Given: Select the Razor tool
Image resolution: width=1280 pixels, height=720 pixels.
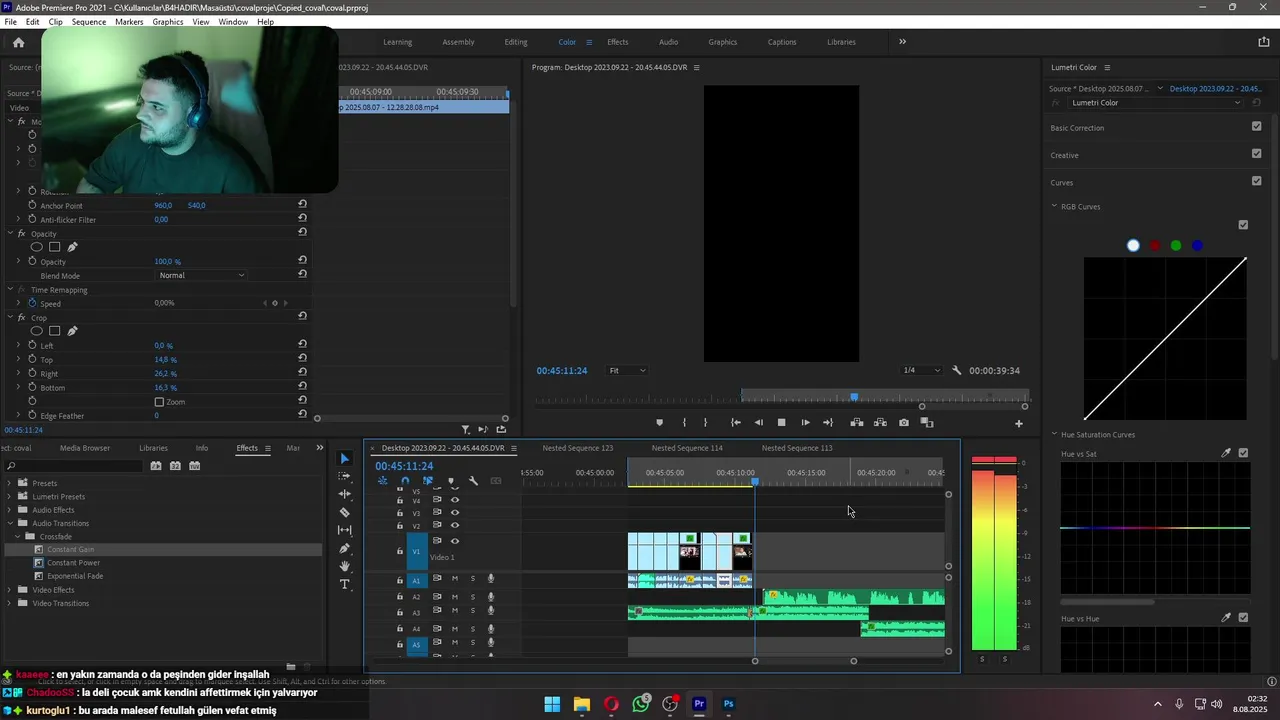Looking at the screenshot, I should 345,512.
